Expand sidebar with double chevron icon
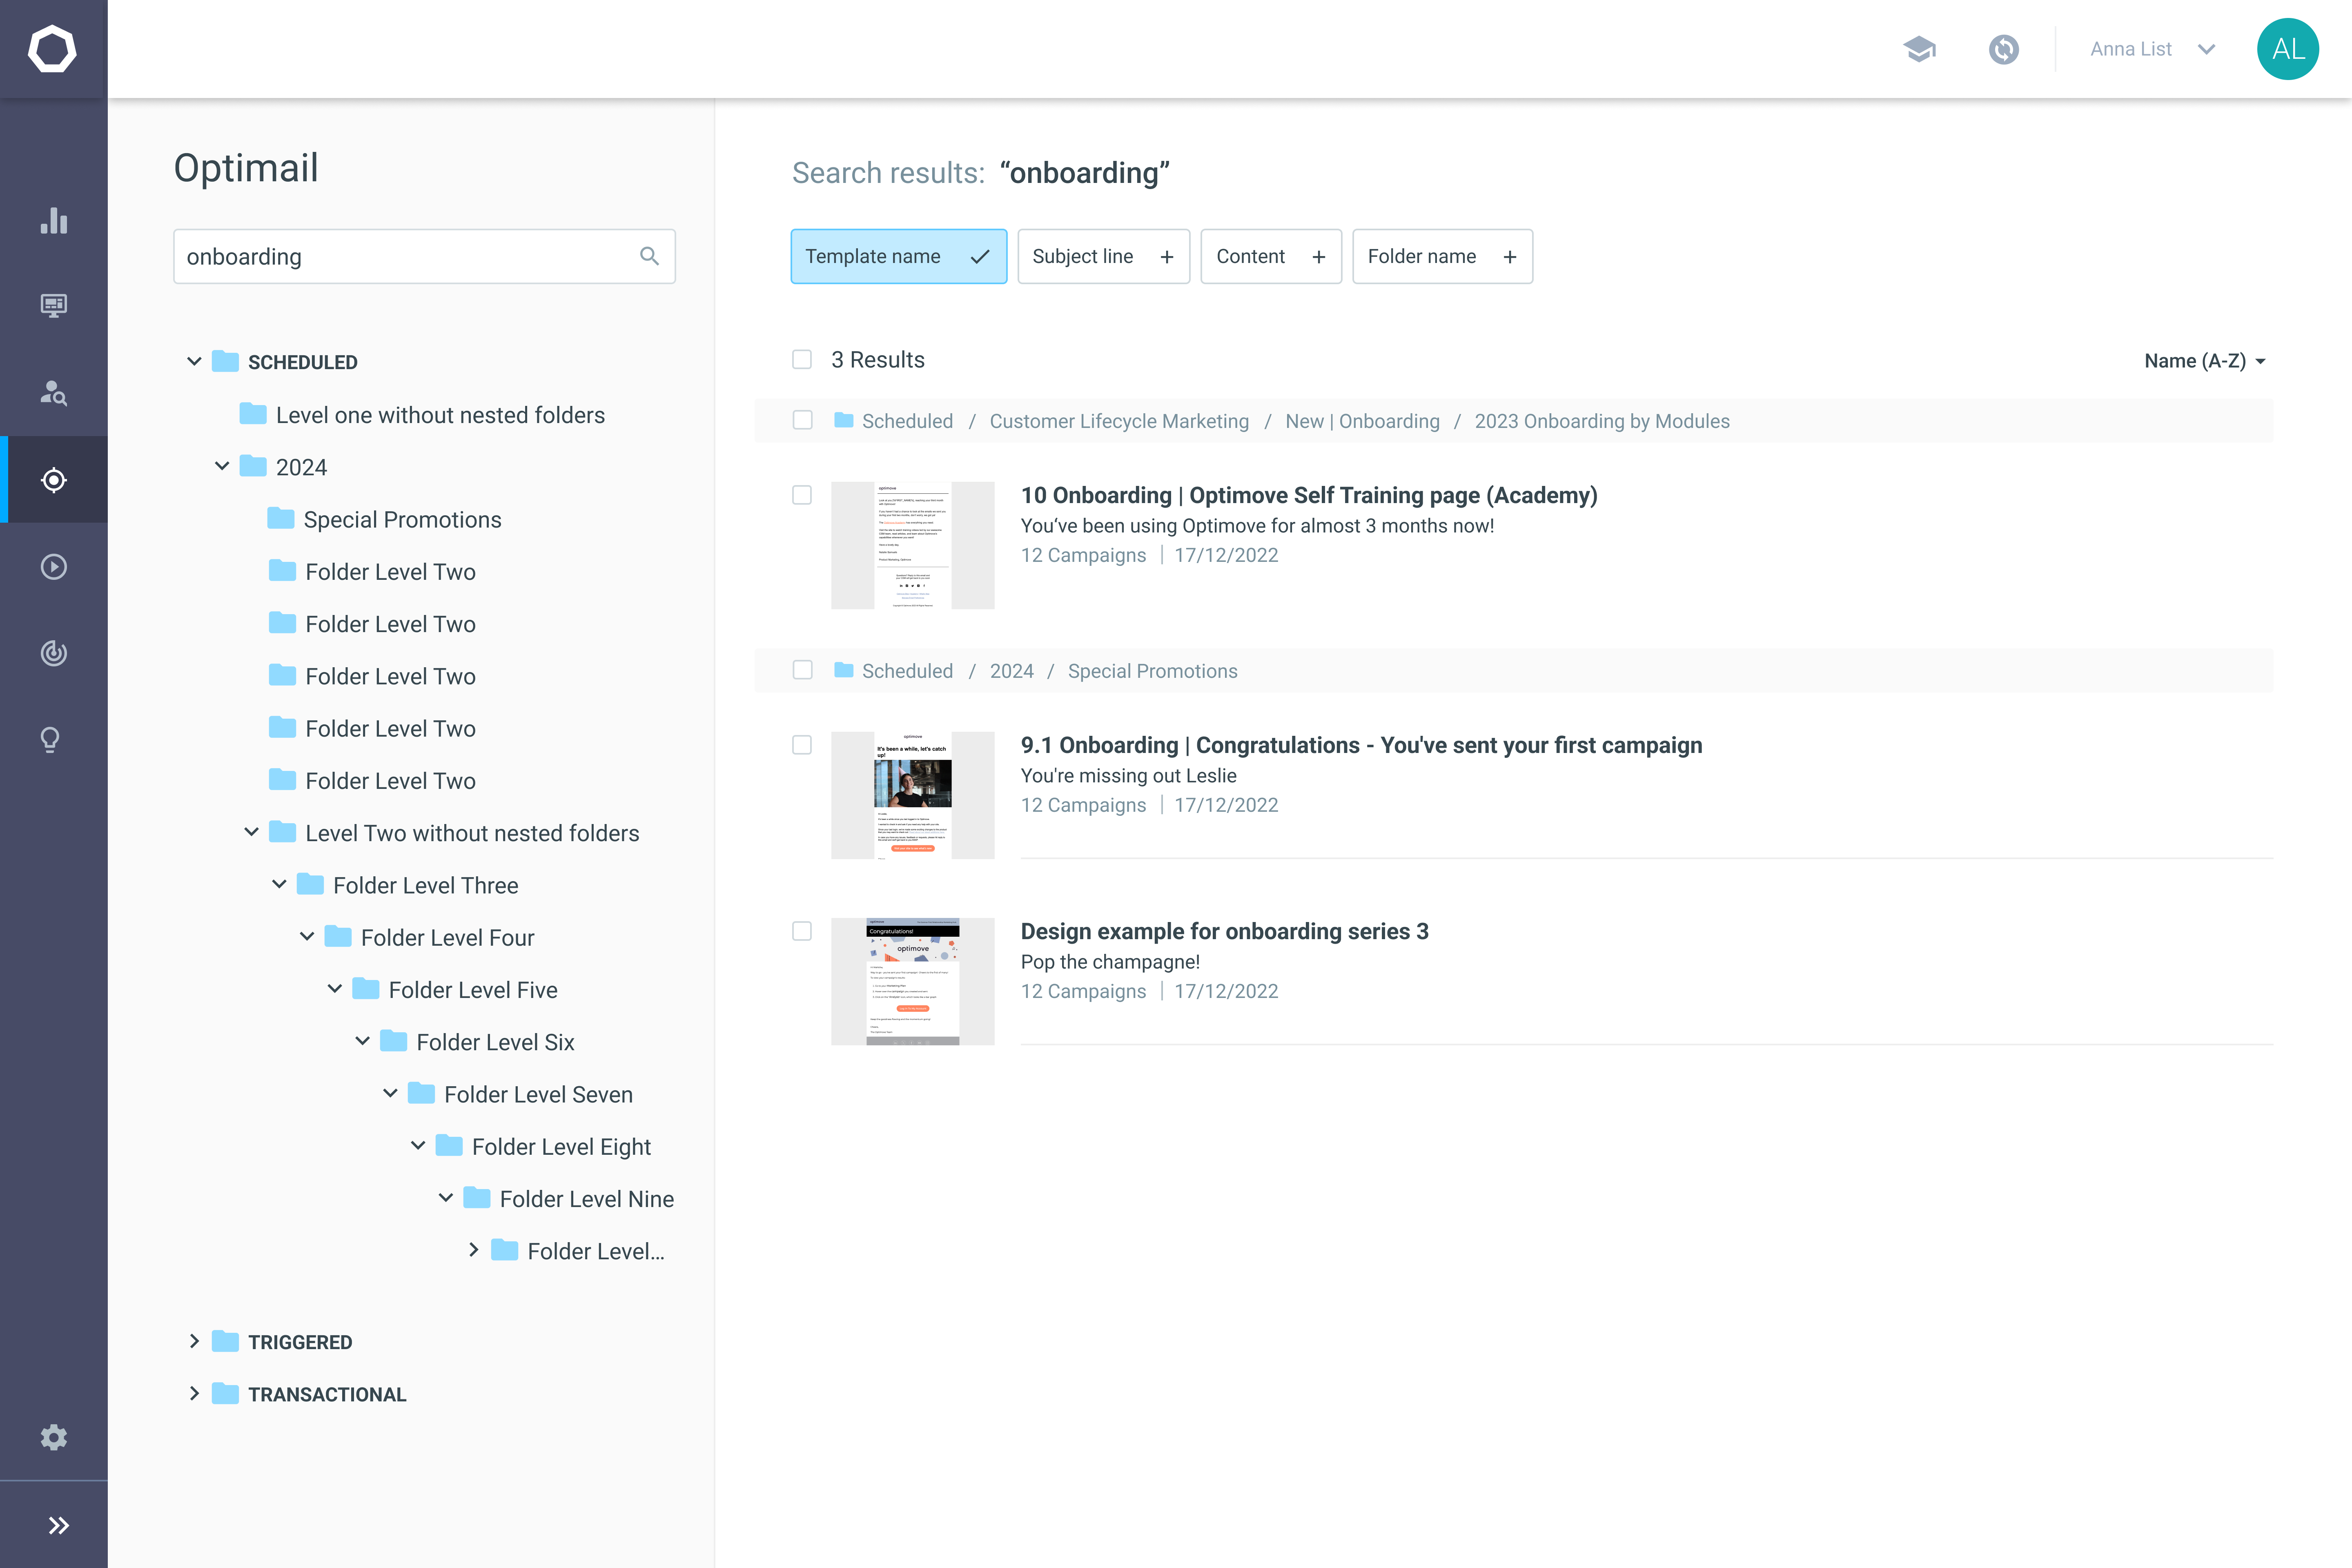Screen dimensions: 2352x1568 (59, 1525)
